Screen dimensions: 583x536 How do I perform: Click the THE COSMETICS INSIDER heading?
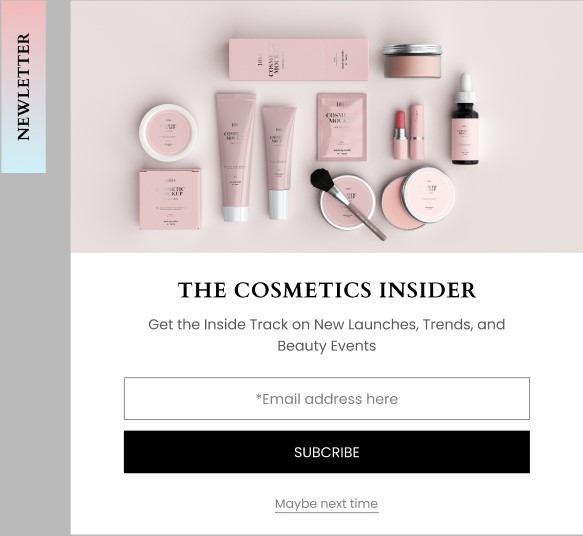tap(326, 290)
